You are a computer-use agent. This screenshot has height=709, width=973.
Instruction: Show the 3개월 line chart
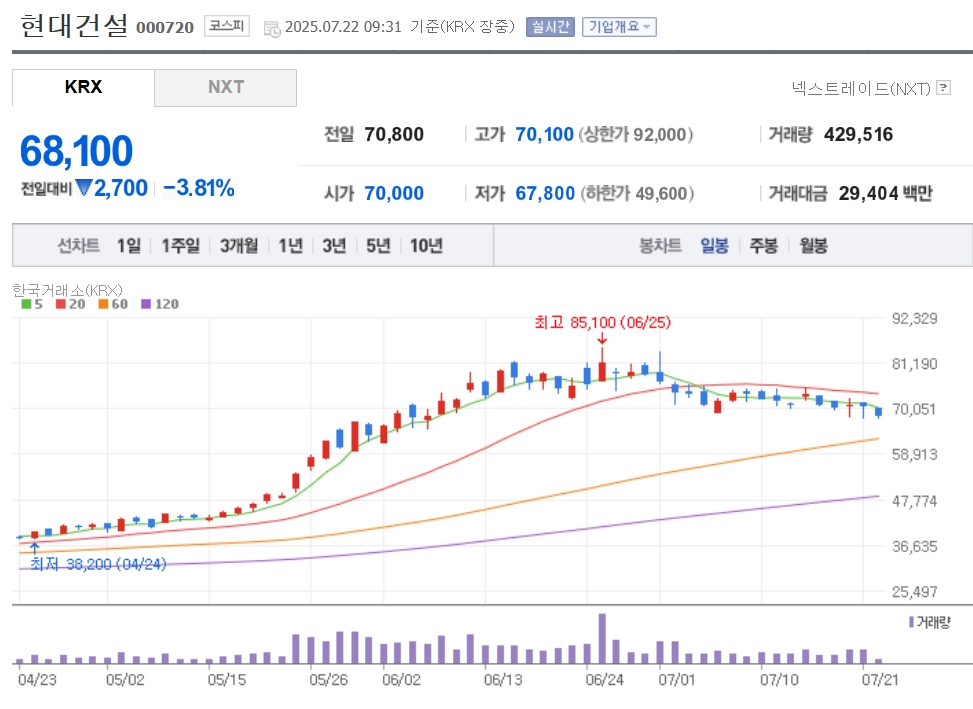(239, 246)
